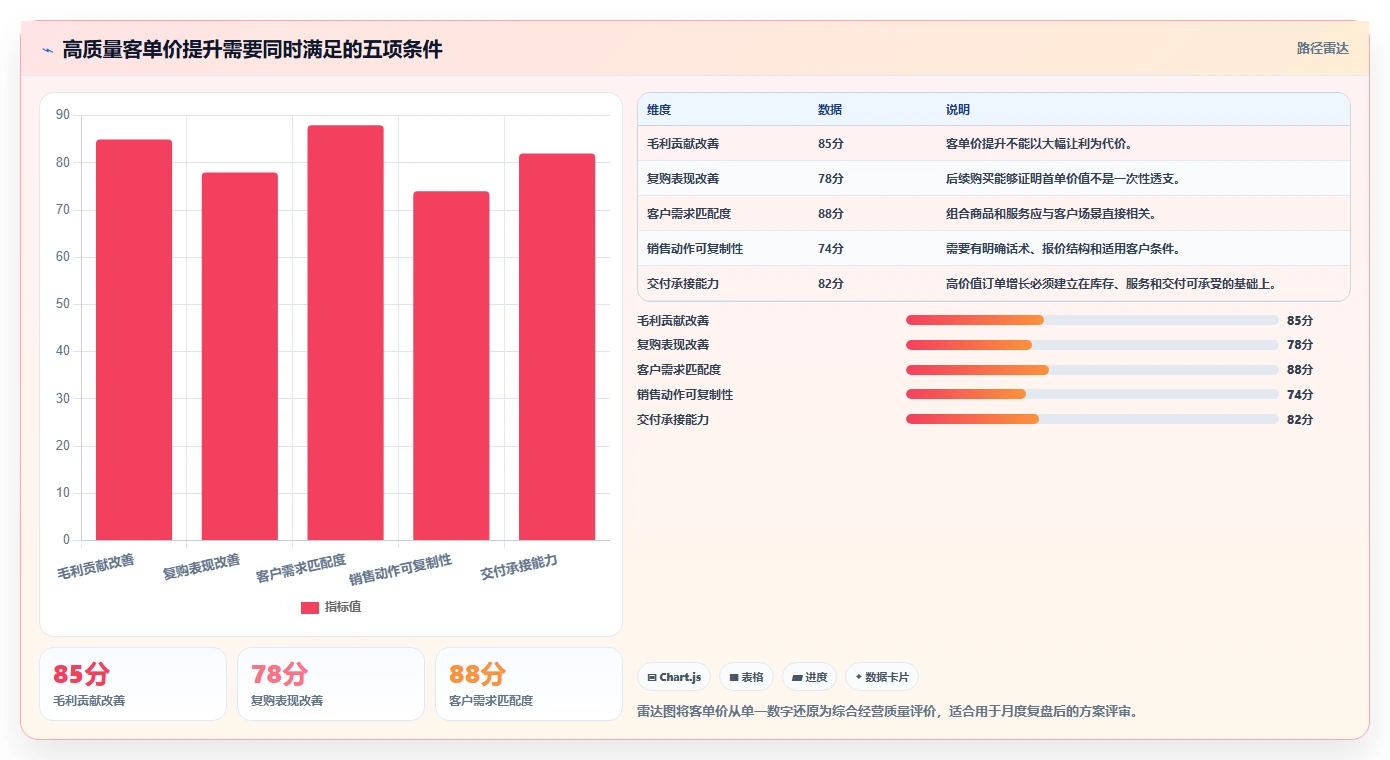Click the 82分 value next to progress bar

point(1300,420)
